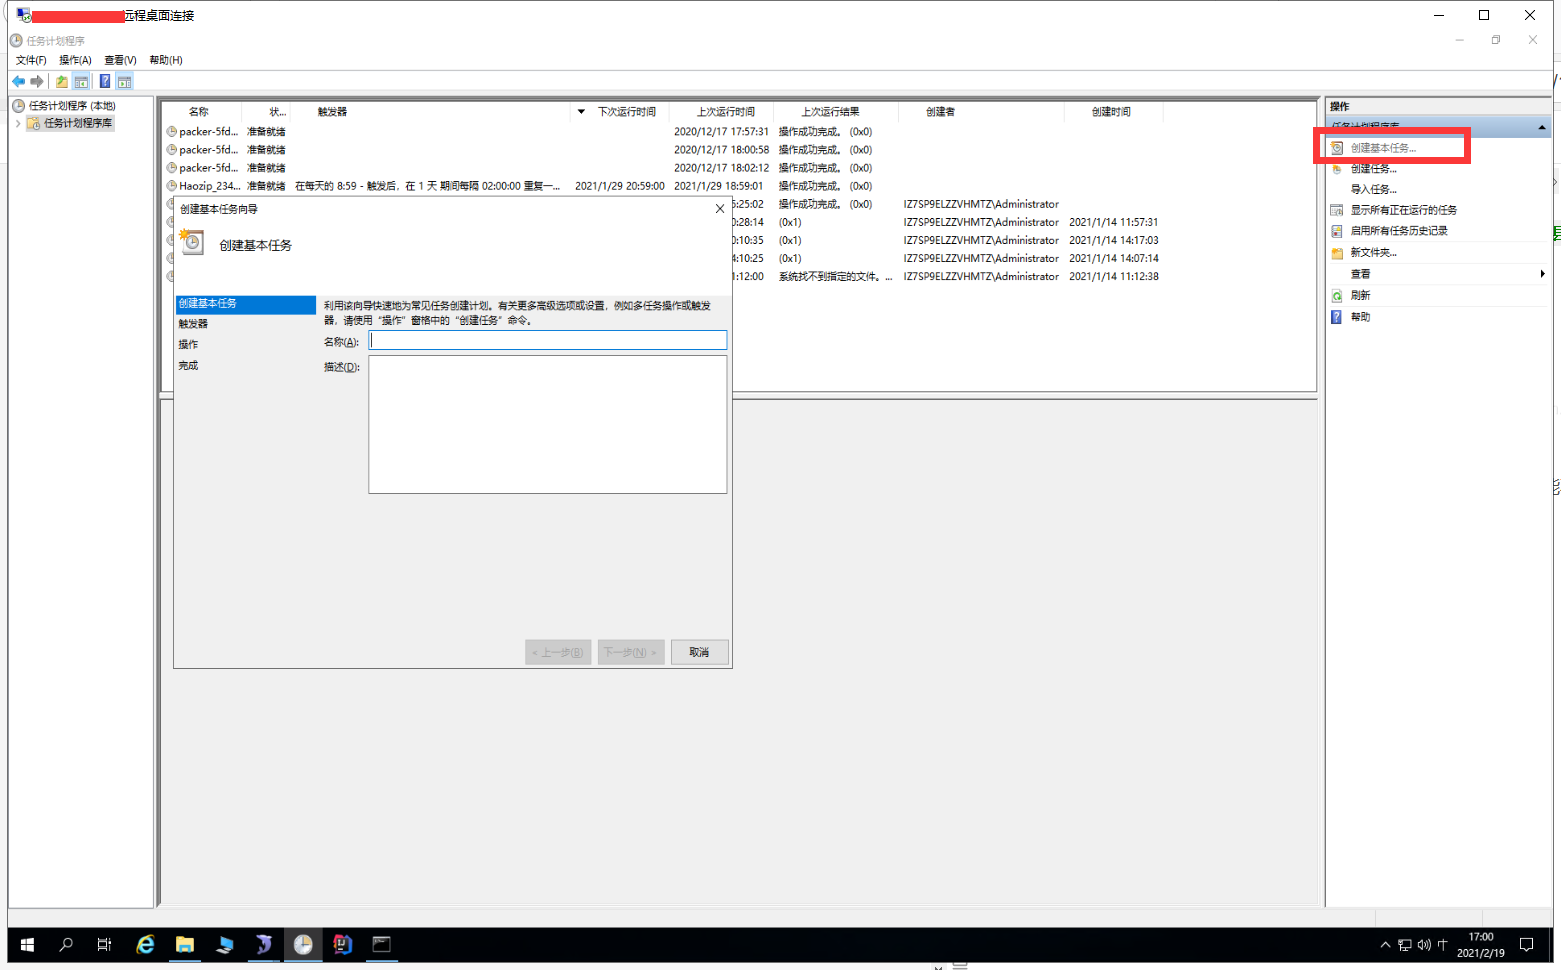Click the 创建任务... action
The width and height of the screenshot is (1561, 970).
click(1373, 169)
